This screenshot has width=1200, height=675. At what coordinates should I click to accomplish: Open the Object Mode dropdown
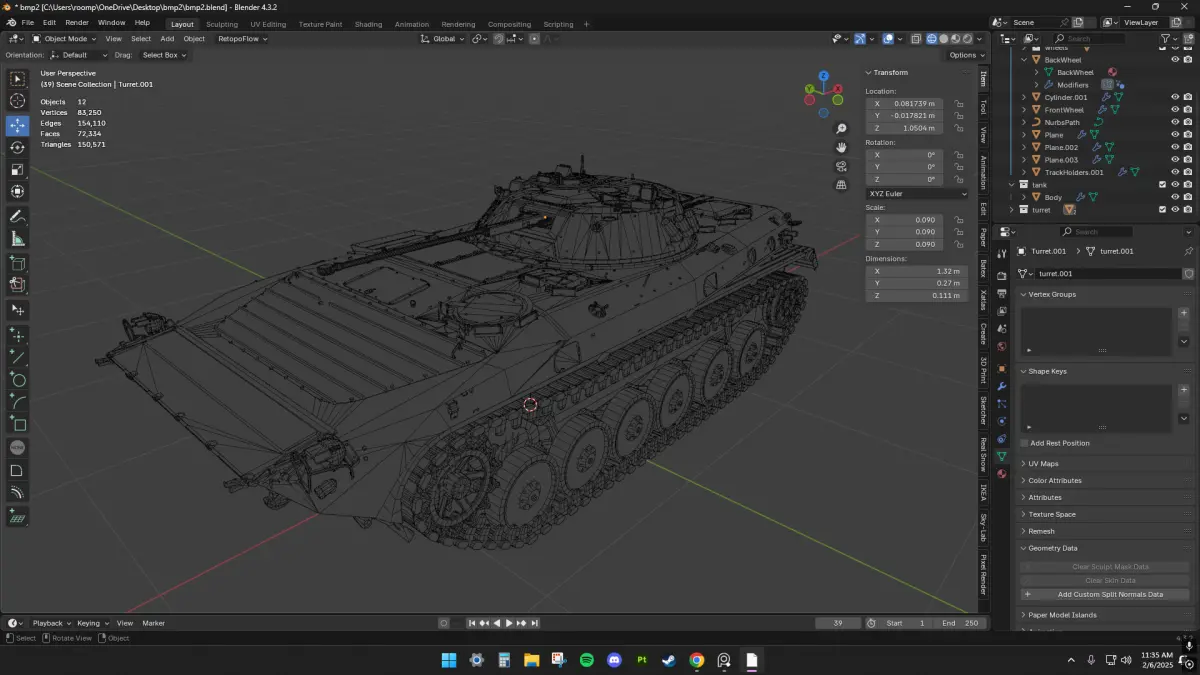click(64, 39)
